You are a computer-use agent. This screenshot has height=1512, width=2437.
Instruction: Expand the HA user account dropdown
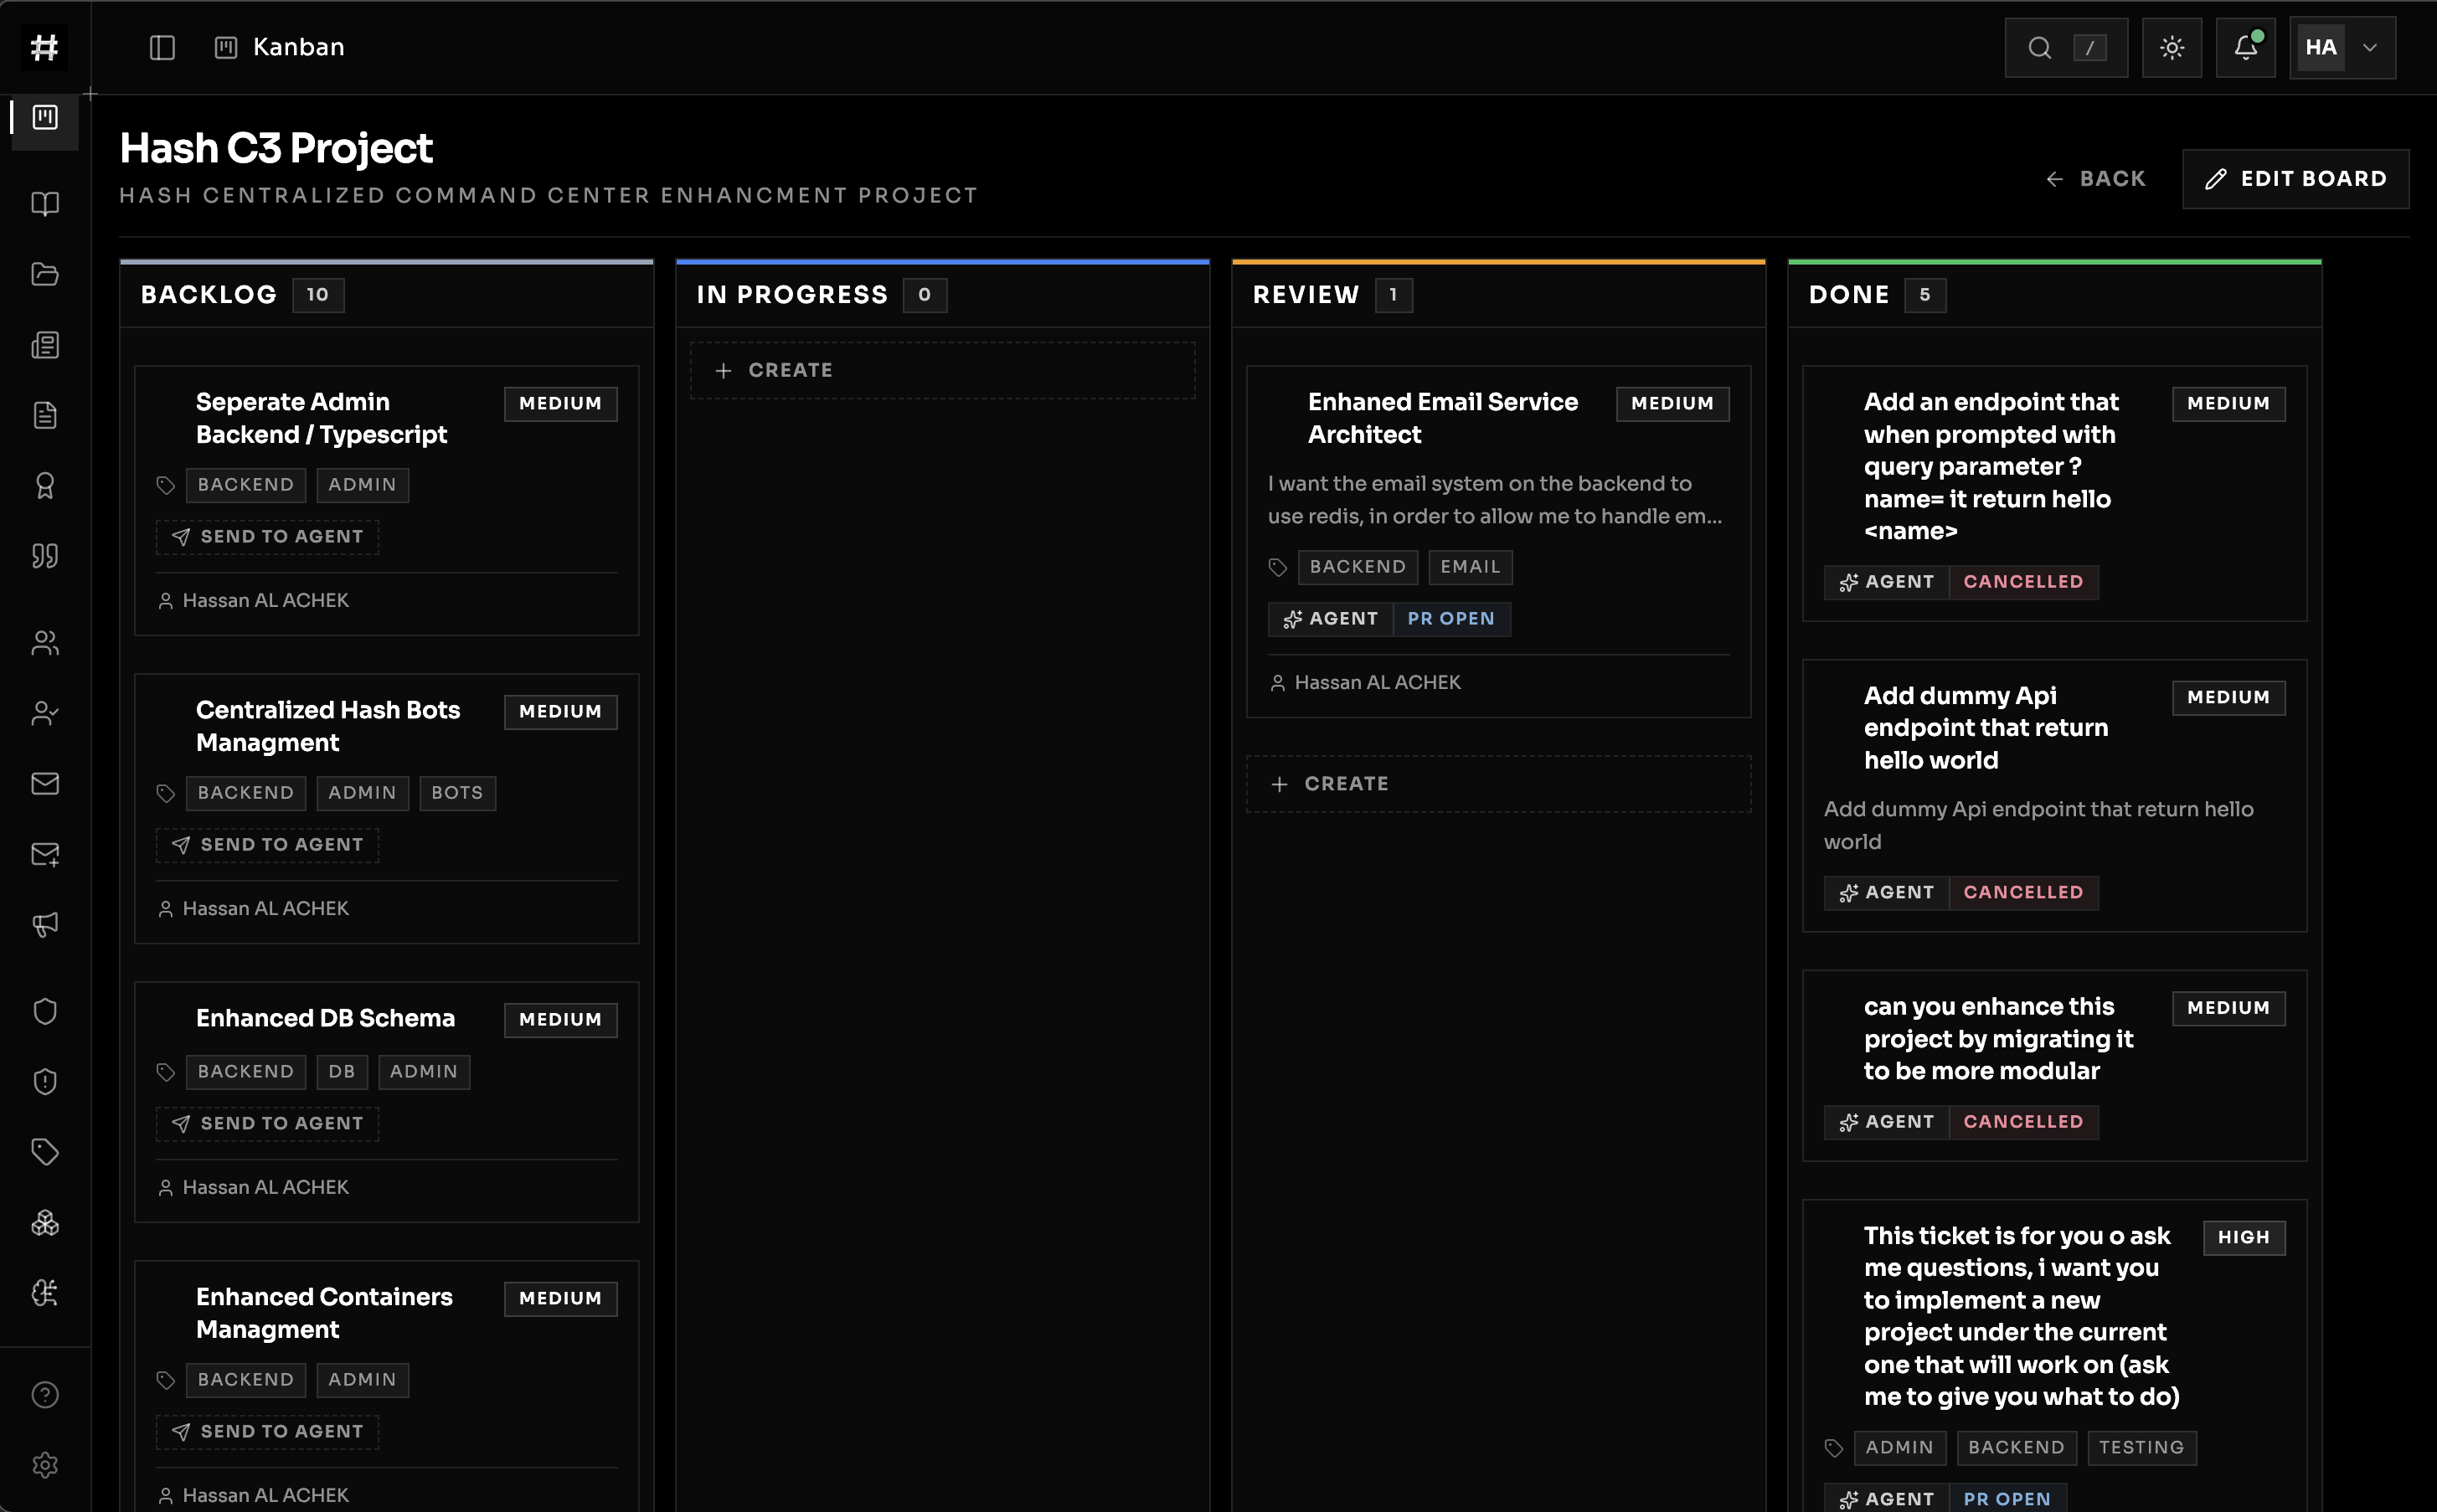(2342, 47)
